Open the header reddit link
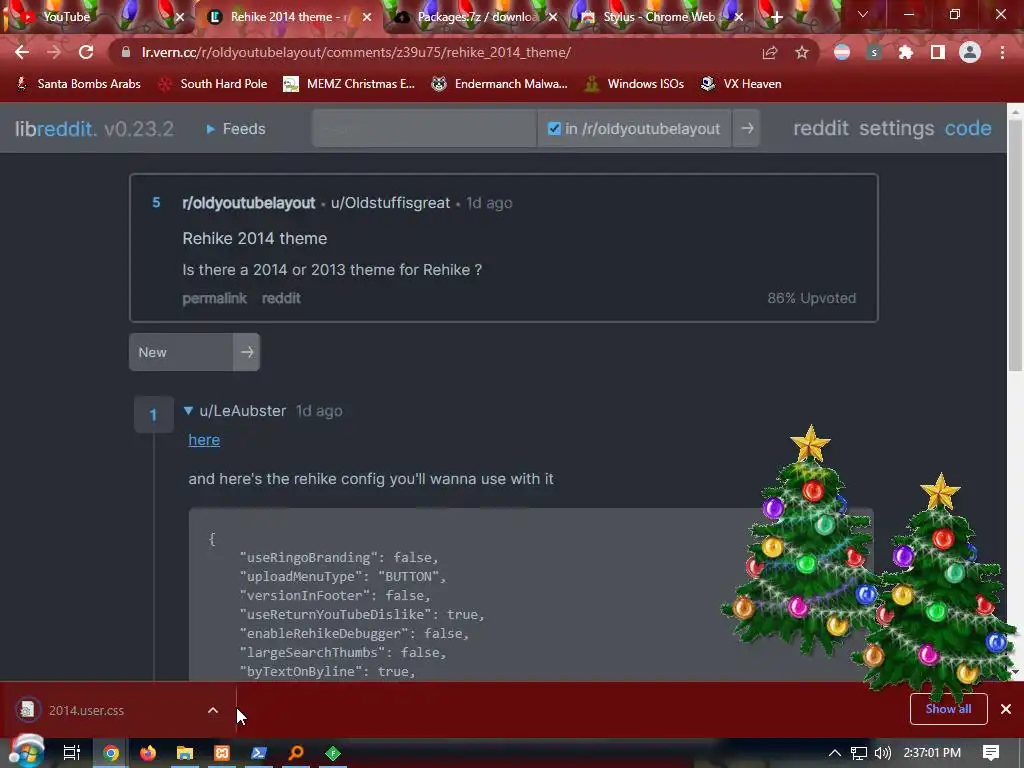 click(820, 129)
